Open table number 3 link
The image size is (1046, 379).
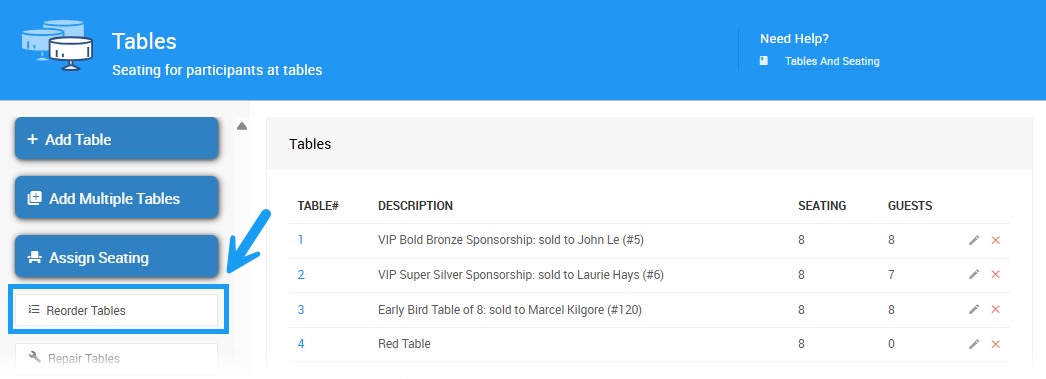pyautogui.click(x=301, y=310)
